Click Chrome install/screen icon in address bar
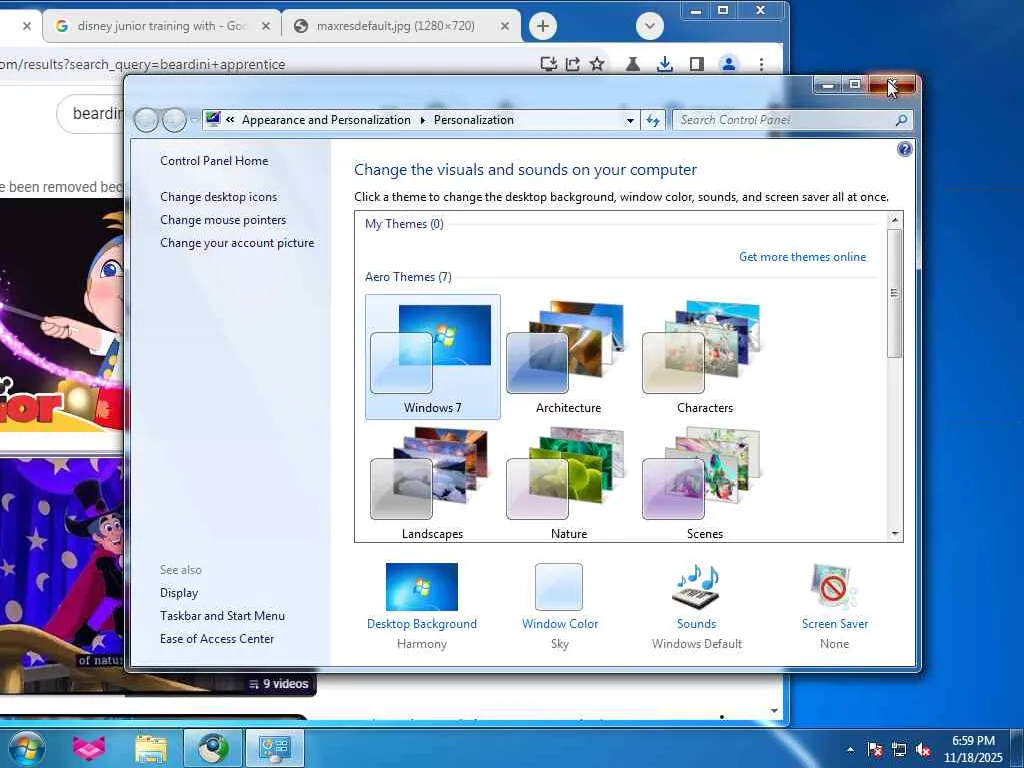The height and width of the screenshot is (768, 1024). [x=549, y=64]
